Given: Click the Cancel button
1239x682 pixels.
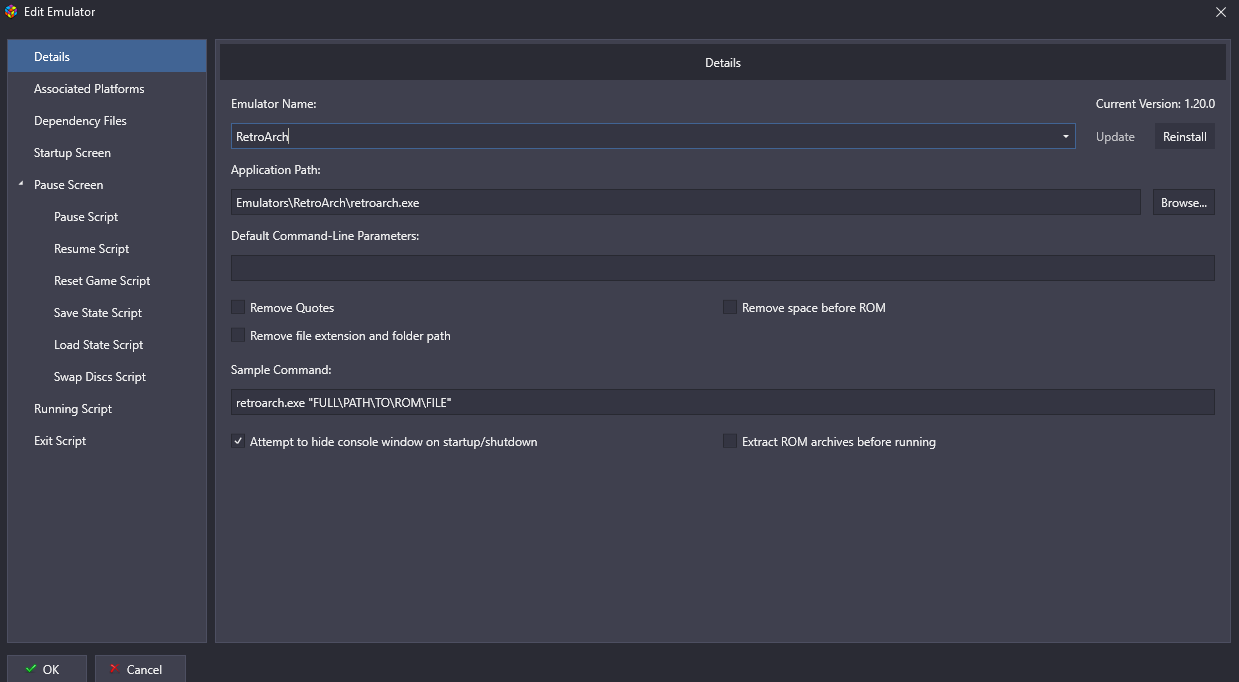Looking at the screenshot, I should (140, 669).
